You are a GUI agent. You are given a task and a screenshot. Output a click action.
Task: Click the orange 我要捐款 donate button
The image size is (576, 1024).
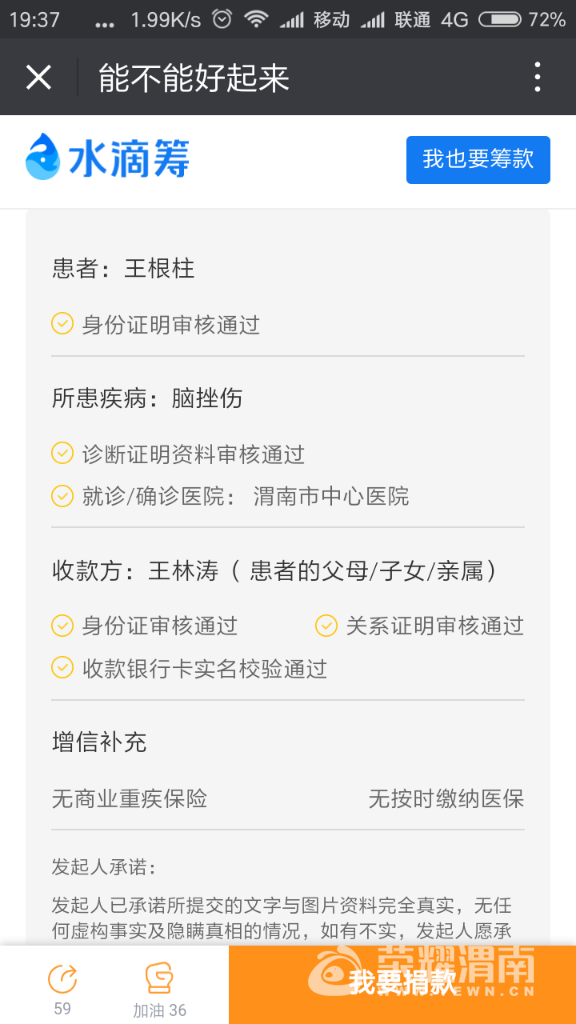tap(402, 984)
